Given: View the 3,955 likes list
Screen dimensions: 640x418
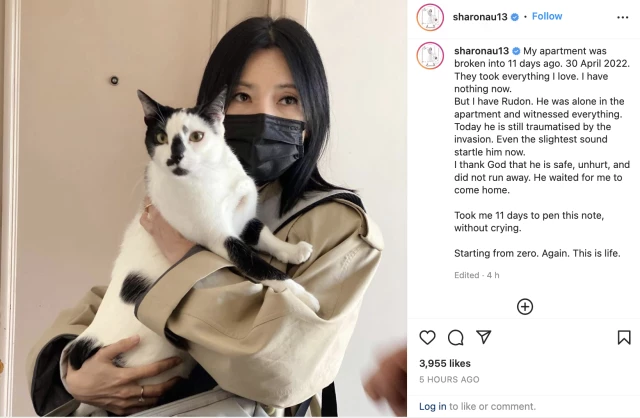Looking at the screenshot, I should point(445,363).
